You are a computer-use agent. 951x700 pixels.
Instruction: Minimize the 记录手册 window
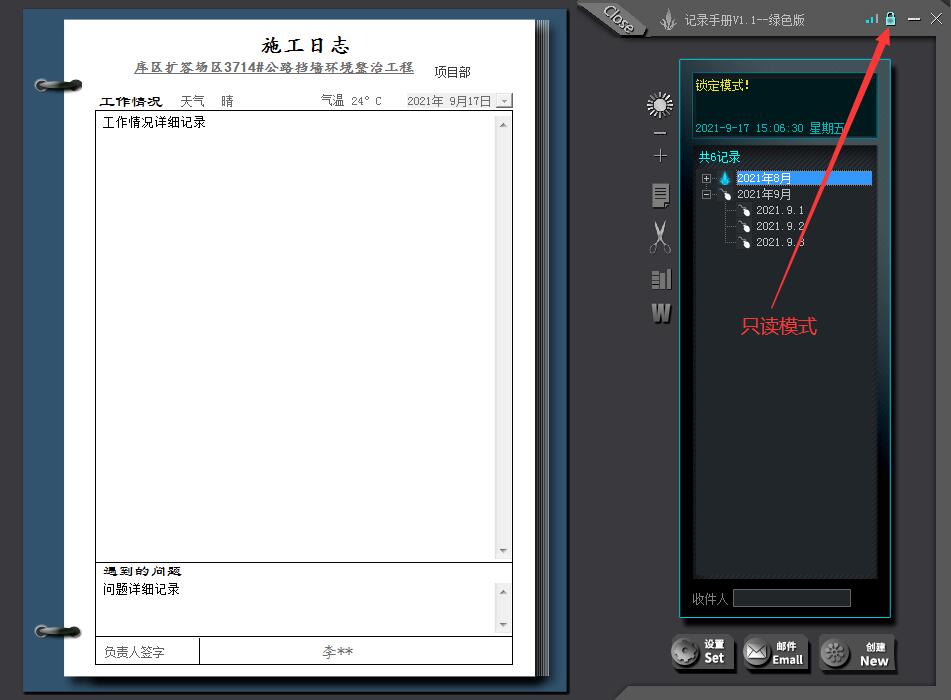(914, 19)
